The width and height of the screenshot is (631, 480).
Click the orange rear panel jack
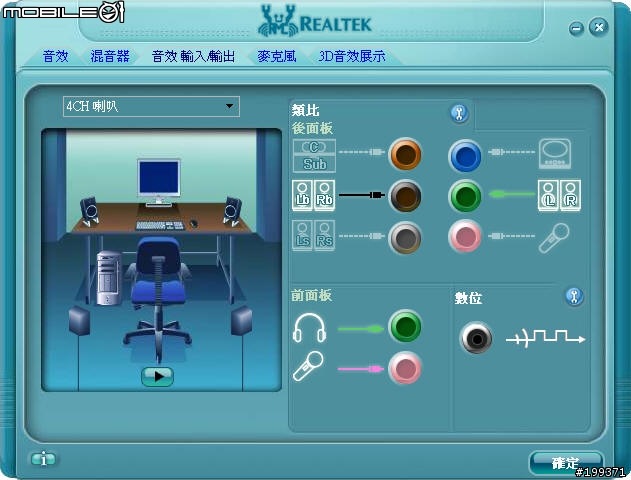coord(405,154)
